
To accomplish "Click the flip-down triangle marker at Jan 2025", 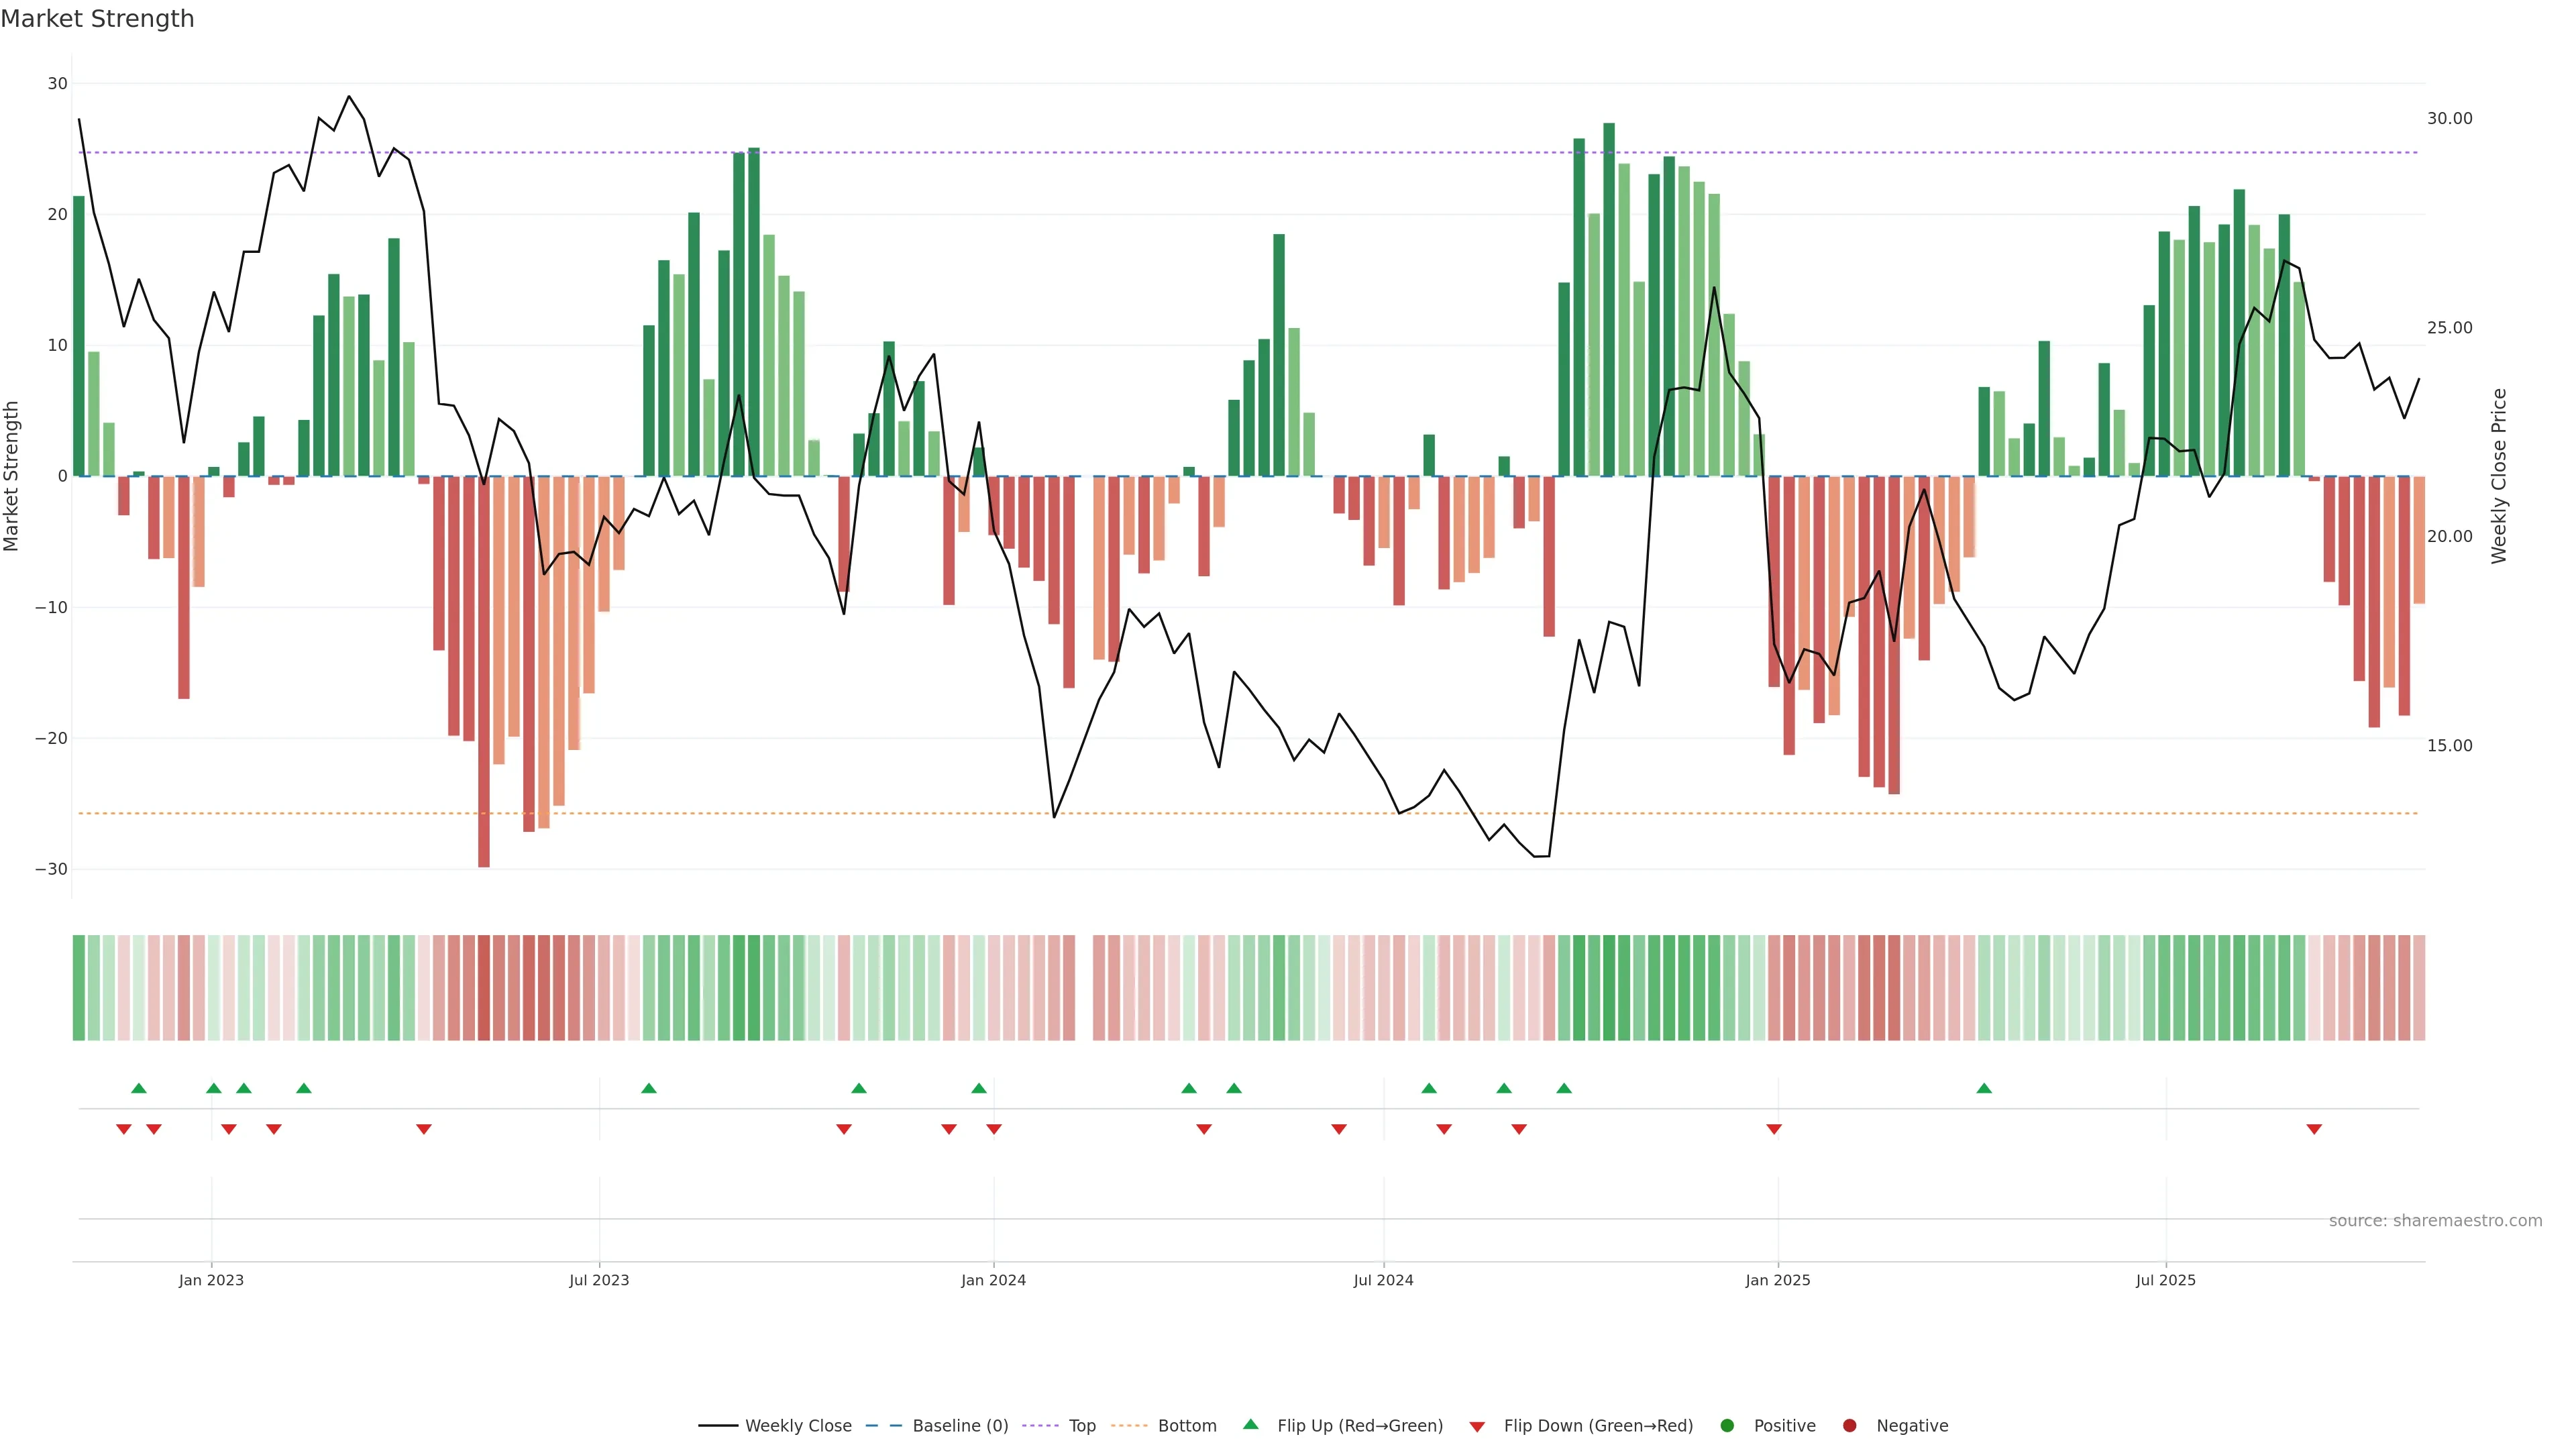I will click(1774, 1129).
